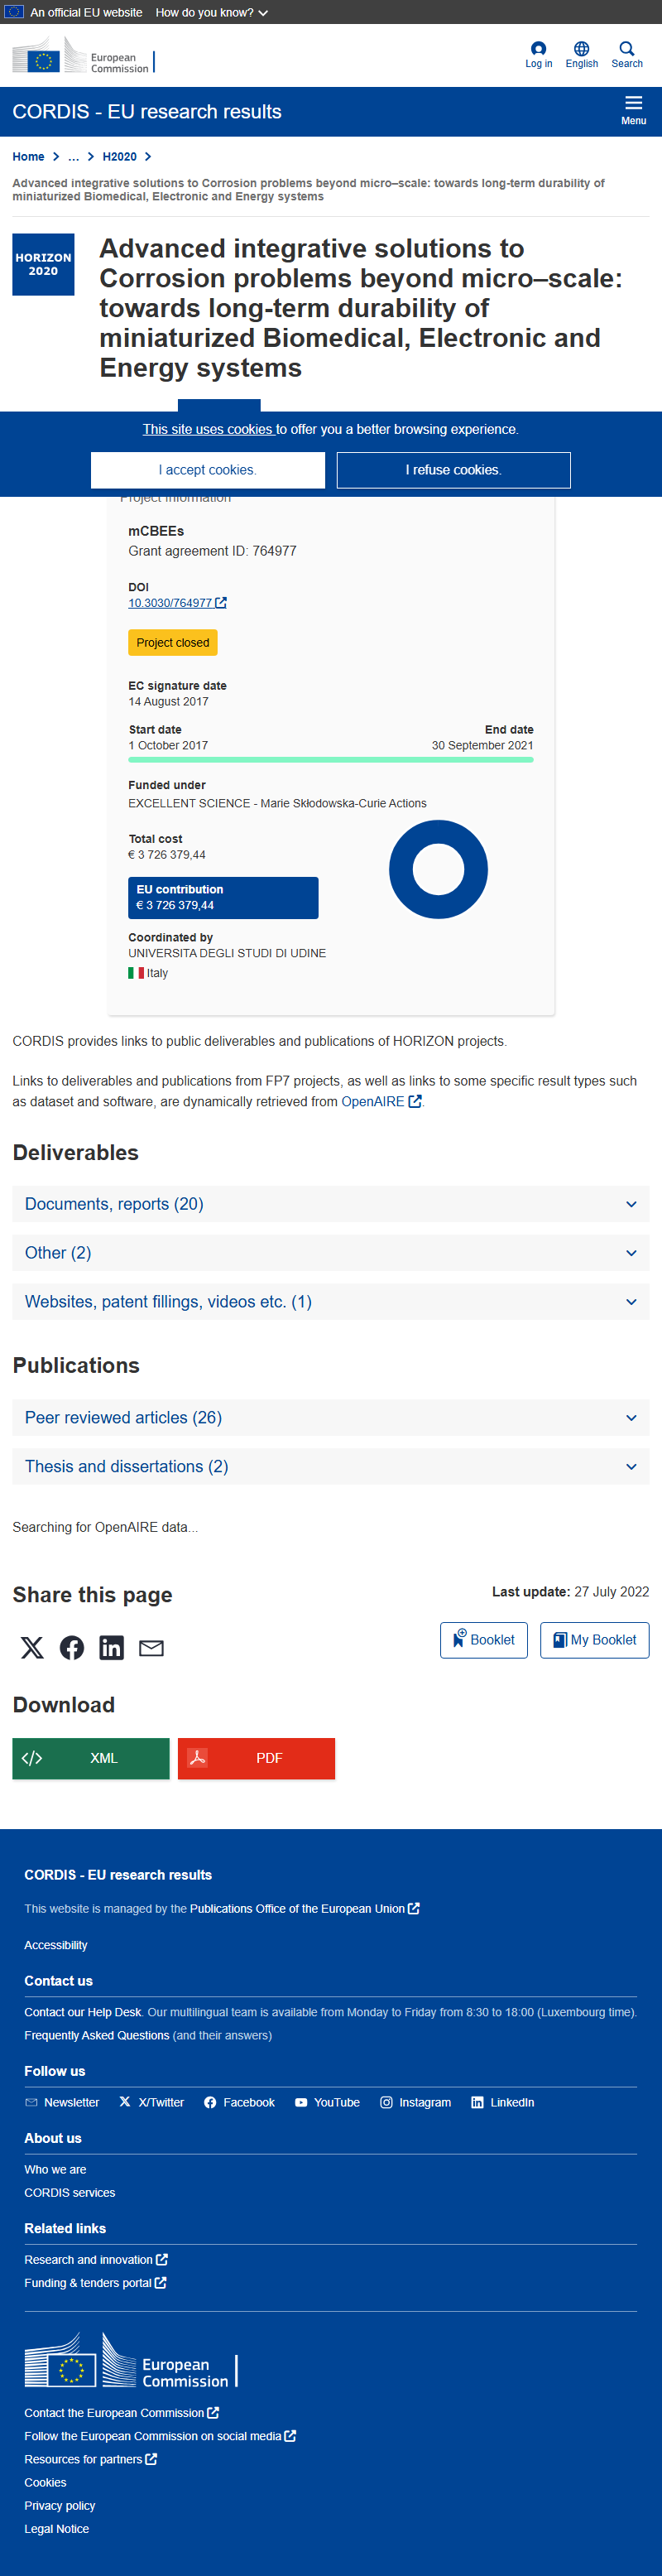662x2576 pixels.
Task: Click the Horizon 2020 programme badge
Action: click(43, 265)
